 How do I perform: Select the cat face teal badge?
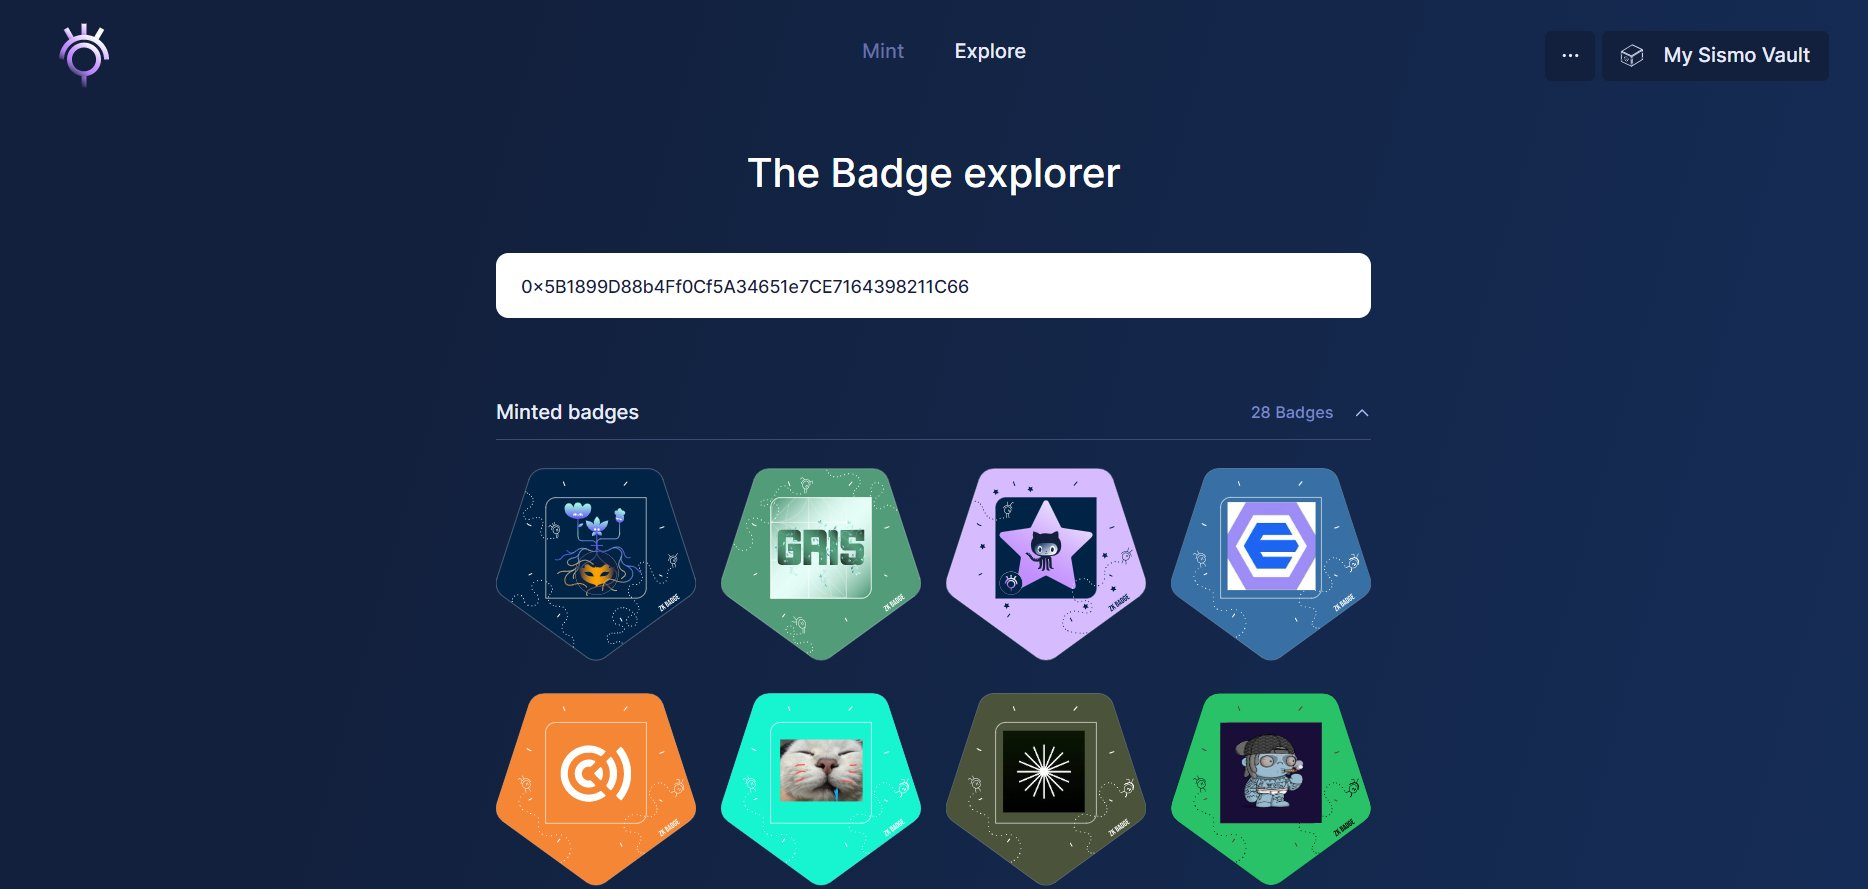pyautogui.click(x=821, y=789)
